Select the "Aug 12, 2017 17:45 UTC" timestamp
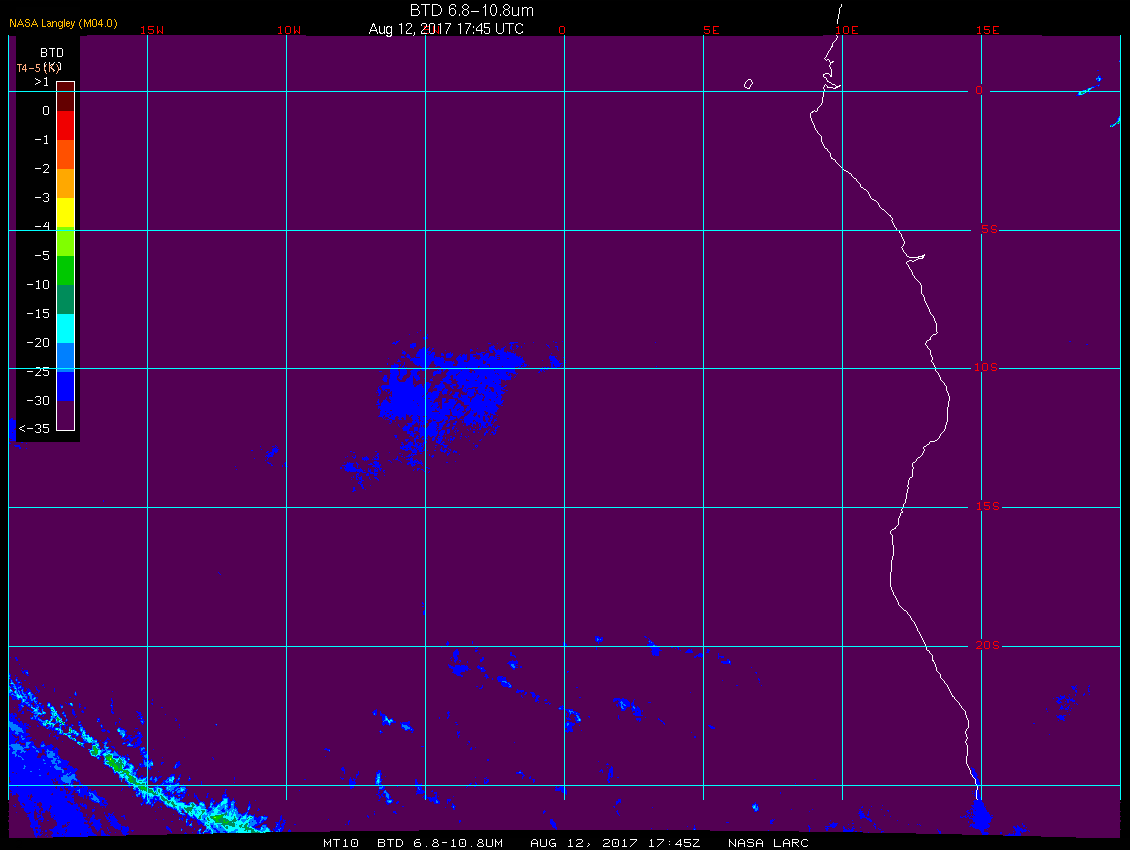1130x850 pixels. click(x=446, y=29)
